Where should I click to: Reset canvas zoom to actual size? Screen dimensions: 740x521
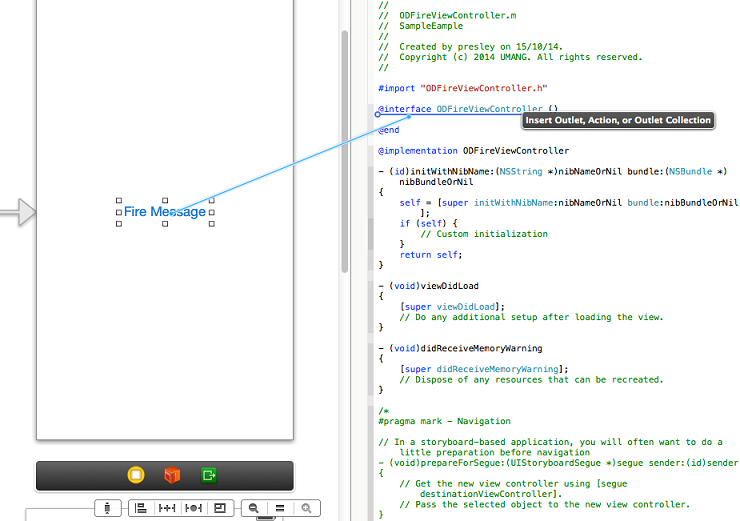tap(280, 508)
